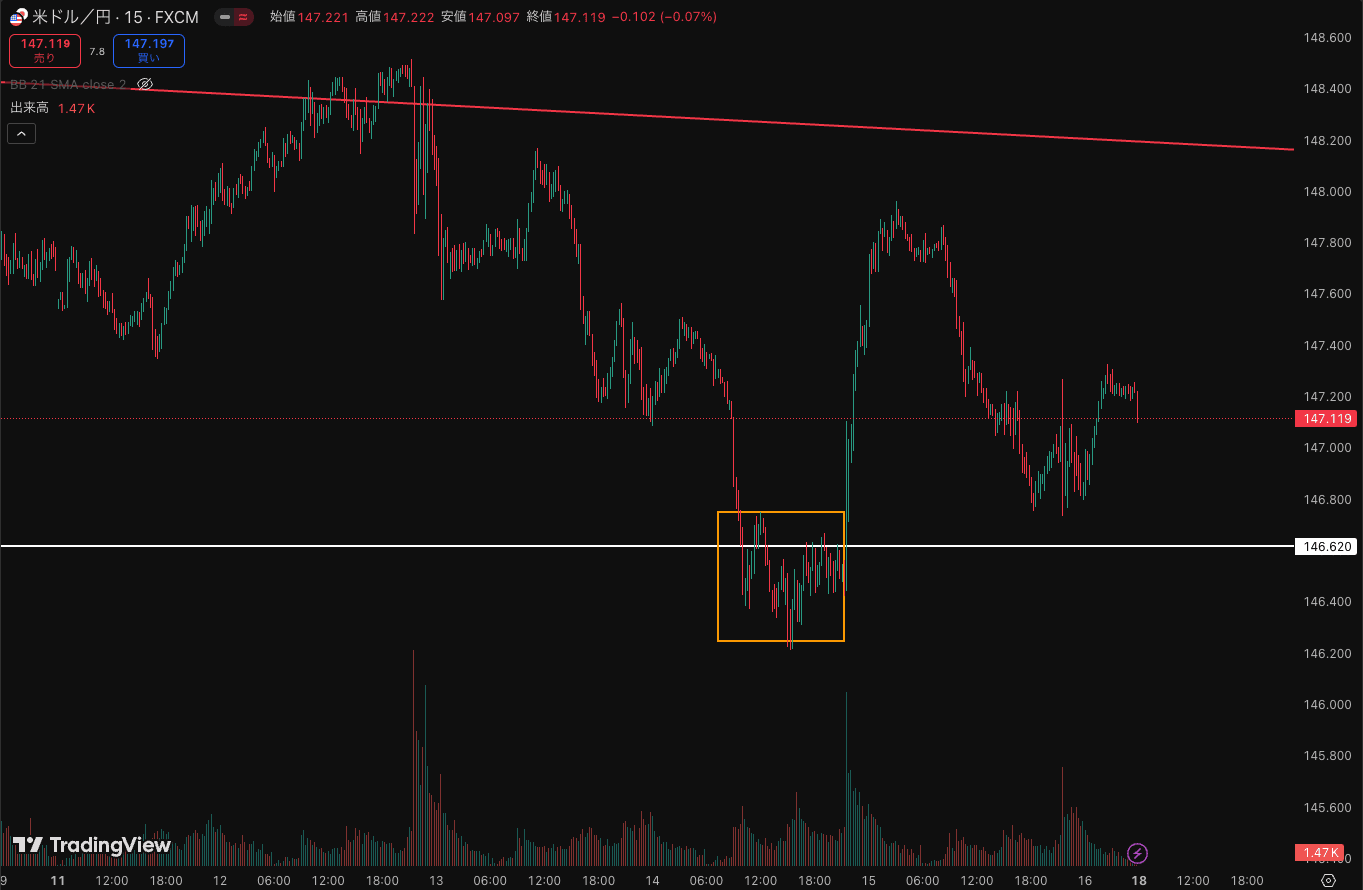1363x890 pixels.
Task: Select the white horizontal line at 146.620
Action: 400,546
